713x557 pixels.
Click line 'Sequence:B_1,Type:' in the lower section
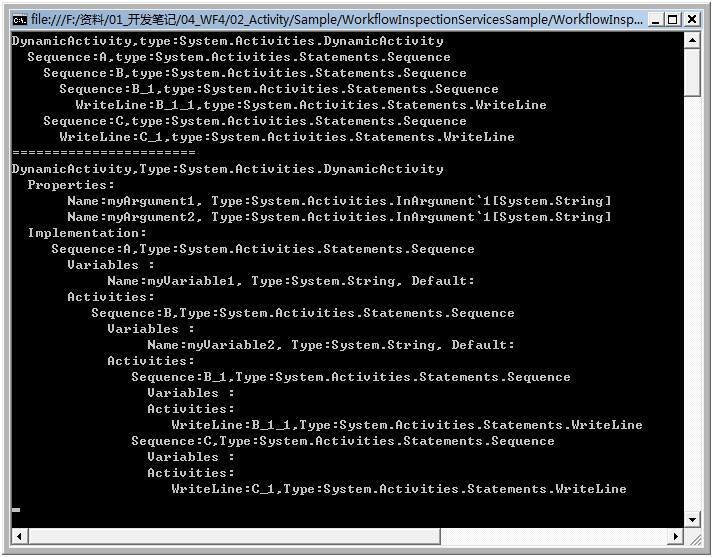tap(351, 377)
